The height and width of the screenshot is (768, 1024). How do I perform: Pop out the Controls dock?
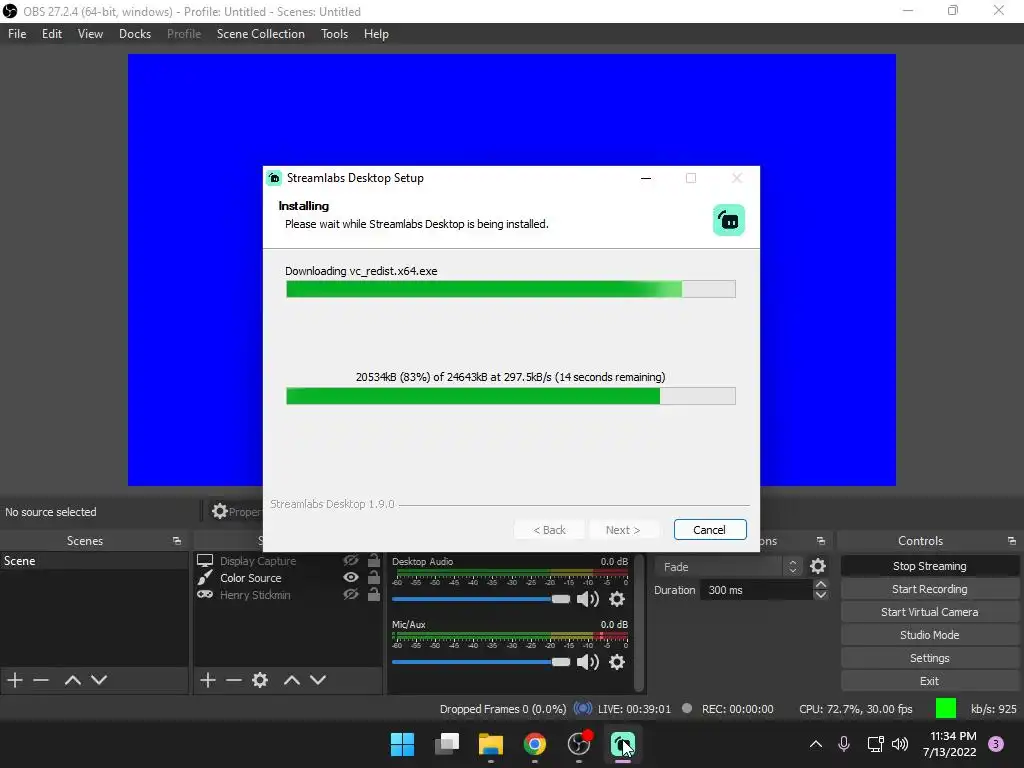coord(1012,541)
